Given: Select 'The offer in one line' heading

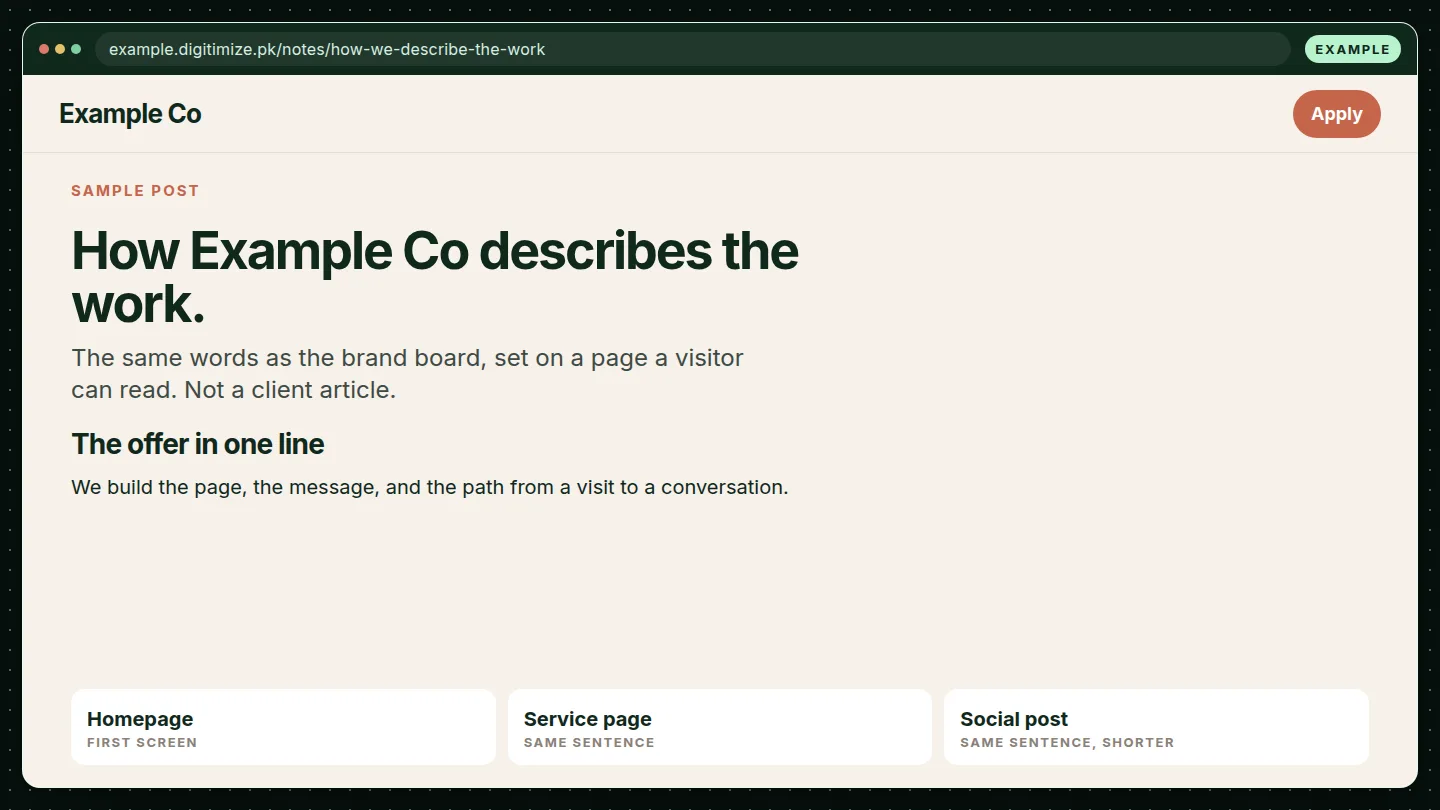Looking at the screenshot, I should point(198,444).
